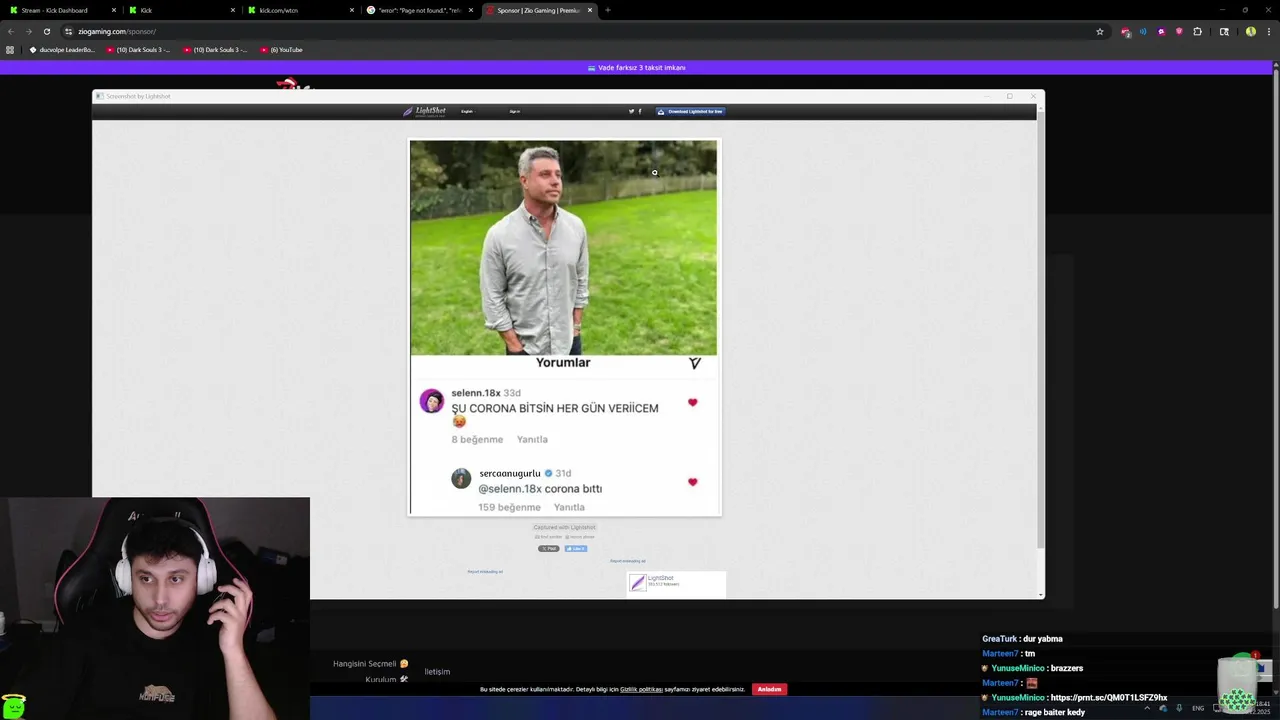The width and height of the screenshot is (1280, 720).
Task: Open the first Dark Souls 3 bookmark
Action: (138, 49)
